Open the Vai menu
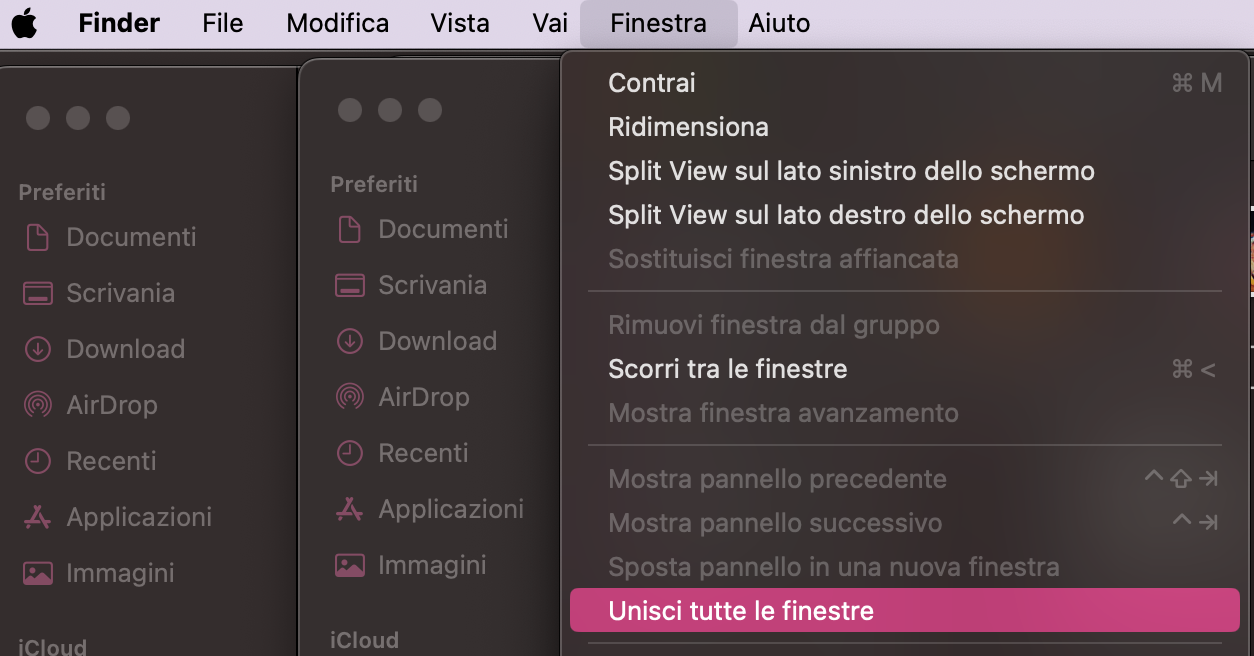The width and height of the screenshot is (1254, 656). (x=548, y=23)
